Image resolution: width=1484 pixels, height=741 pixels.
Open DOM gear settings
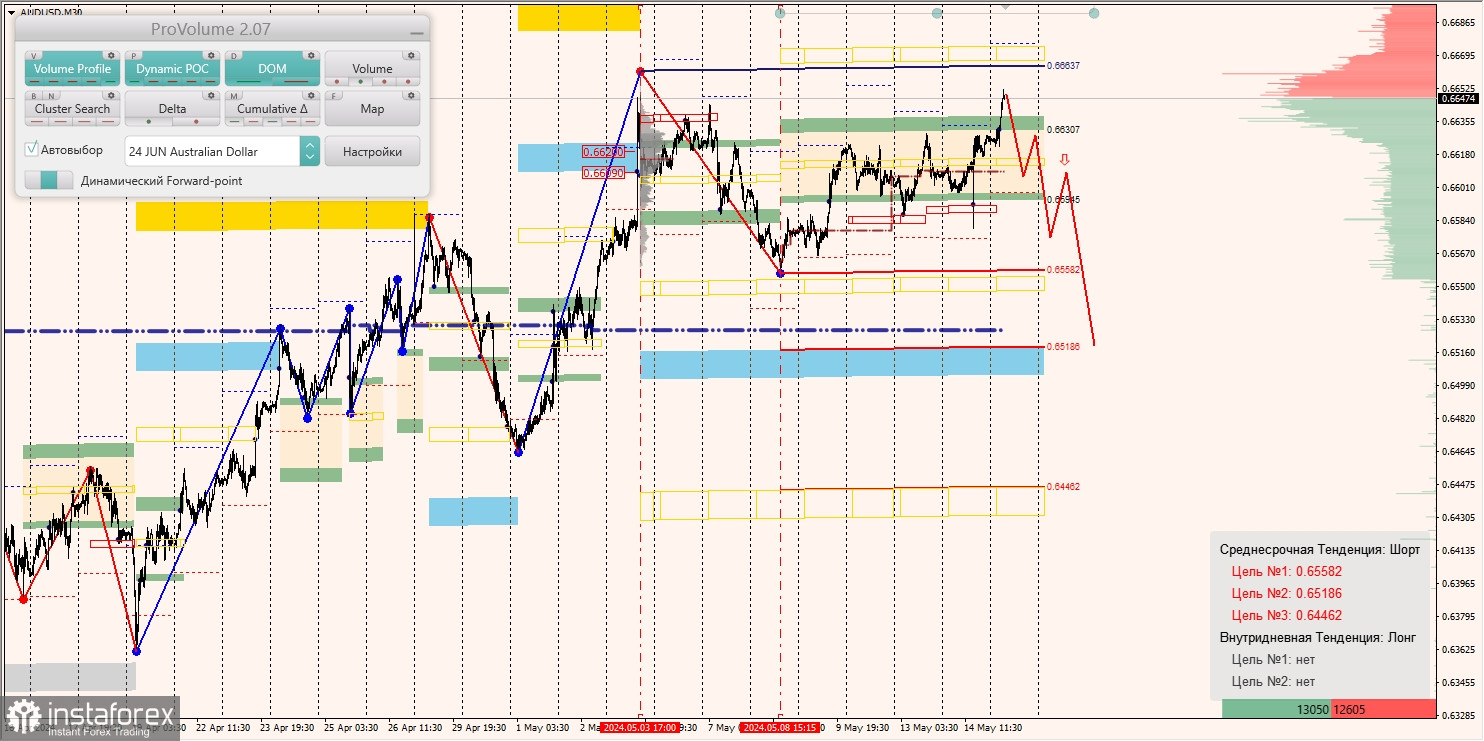(311, 55)
